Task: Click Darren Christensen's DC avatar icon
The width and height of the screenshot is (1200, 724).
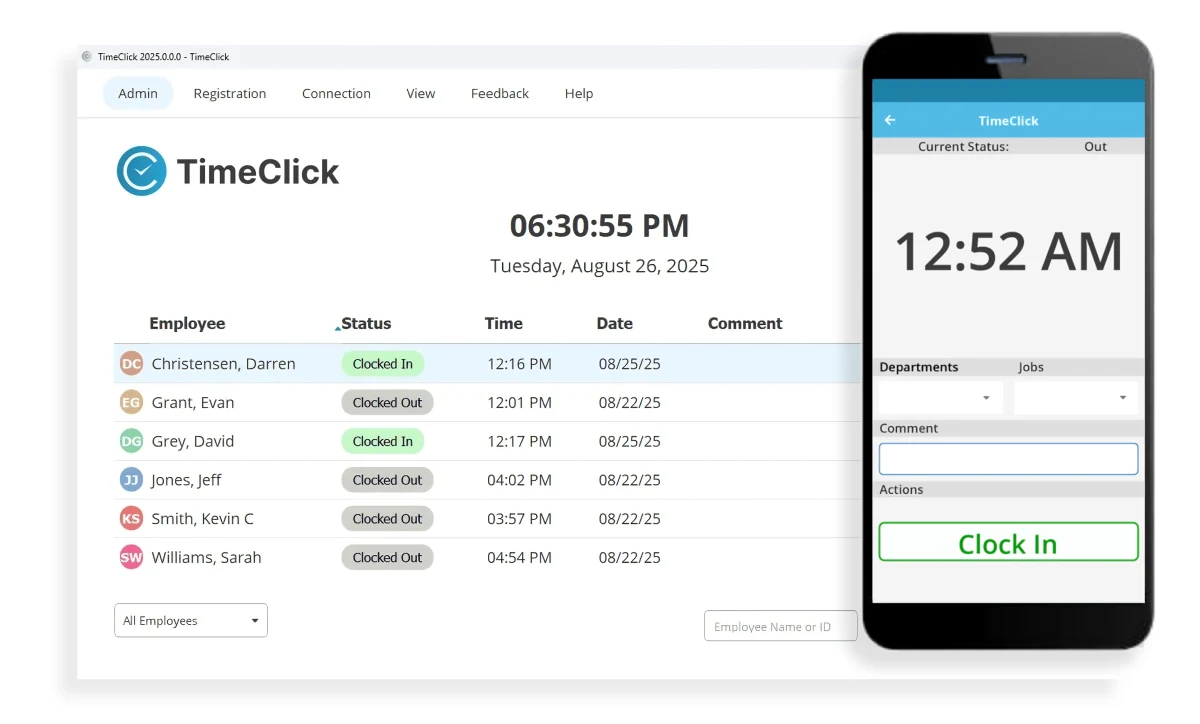Action: [x=130, y=364]
